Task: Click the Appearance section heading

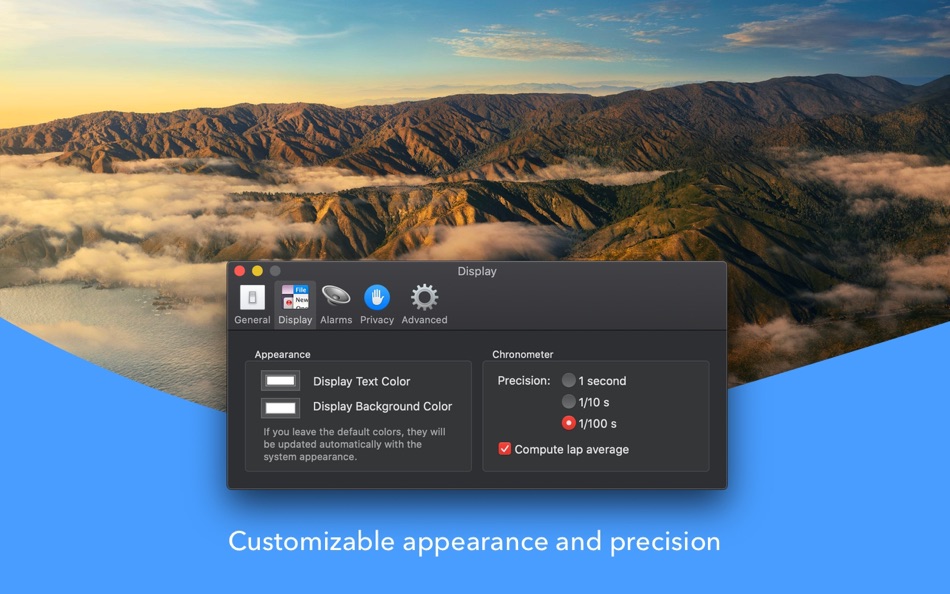Action: tap(282, 355)
